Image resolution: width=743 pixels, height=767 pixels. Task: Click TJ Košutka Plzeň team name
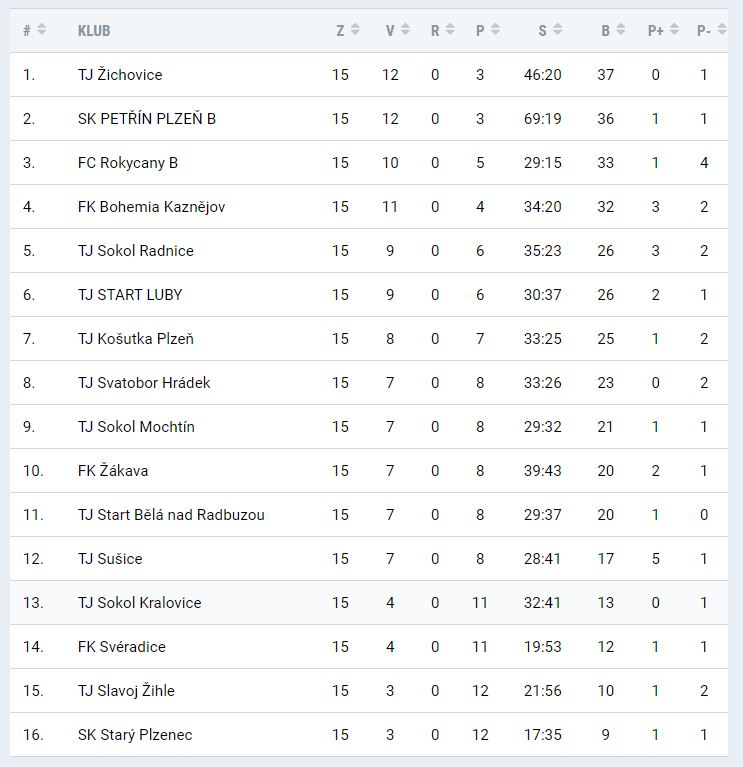pyautogui.click(x=136, y=339)
